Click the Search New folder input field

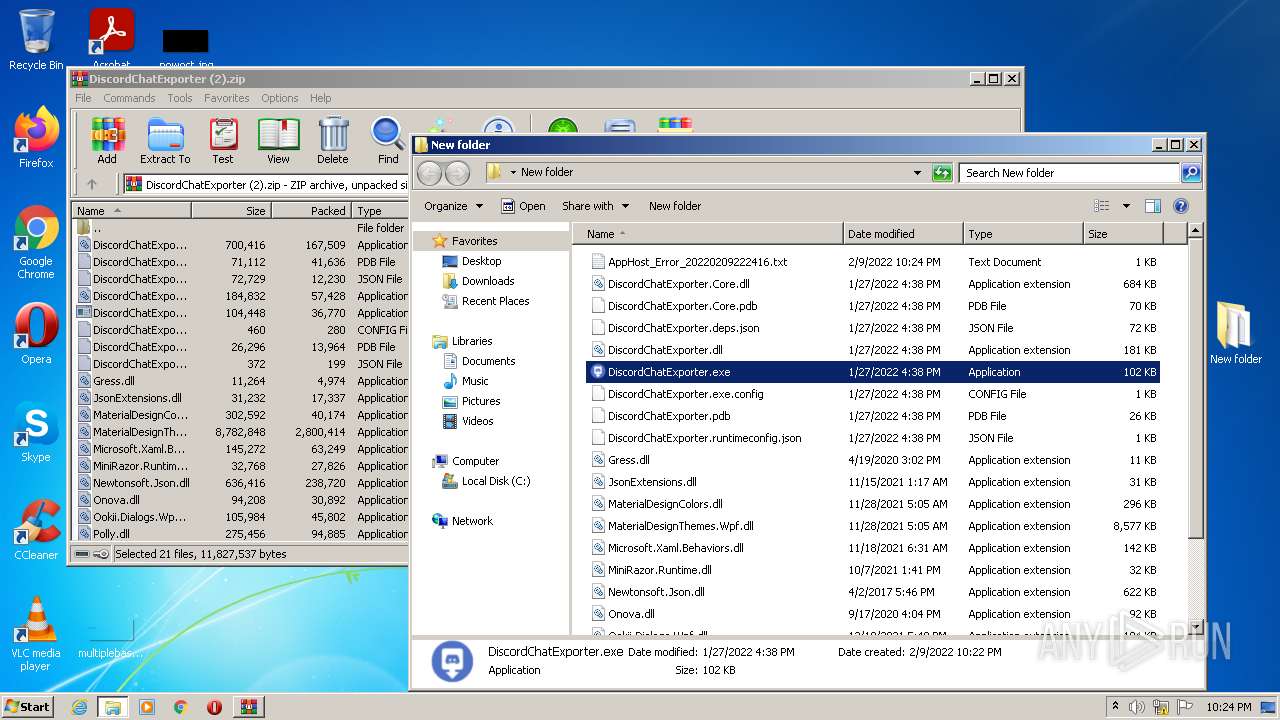pos(1069,173)
